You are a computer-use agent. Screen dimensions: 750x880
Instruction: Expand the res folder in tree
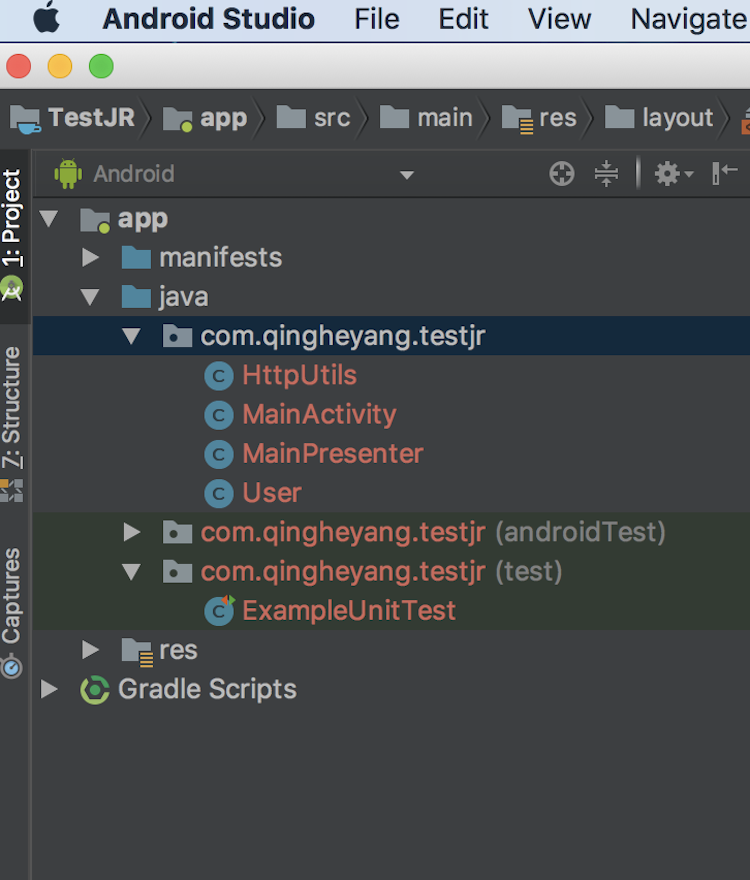pyautogui.click(x=90, y=650)
